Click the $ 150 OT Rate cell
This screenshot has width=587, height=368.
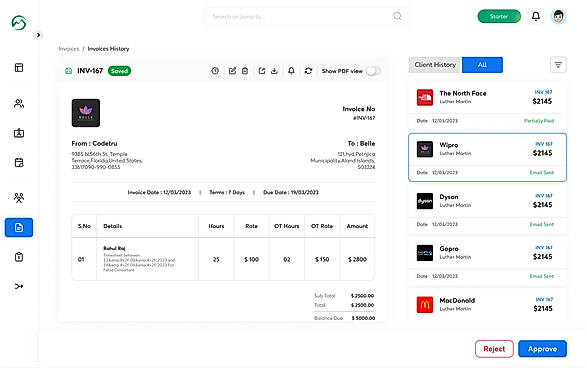322,259
